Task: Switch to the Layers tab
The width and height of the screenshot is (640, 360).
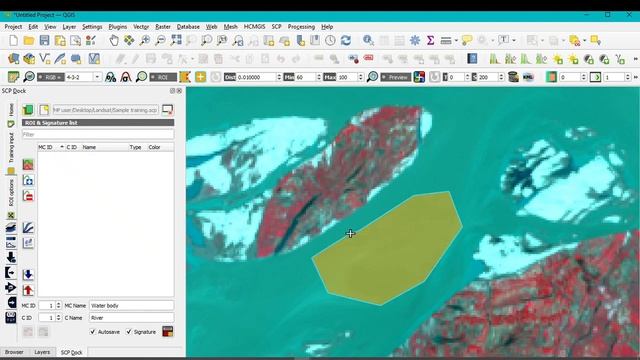Action: coord(42,352)
